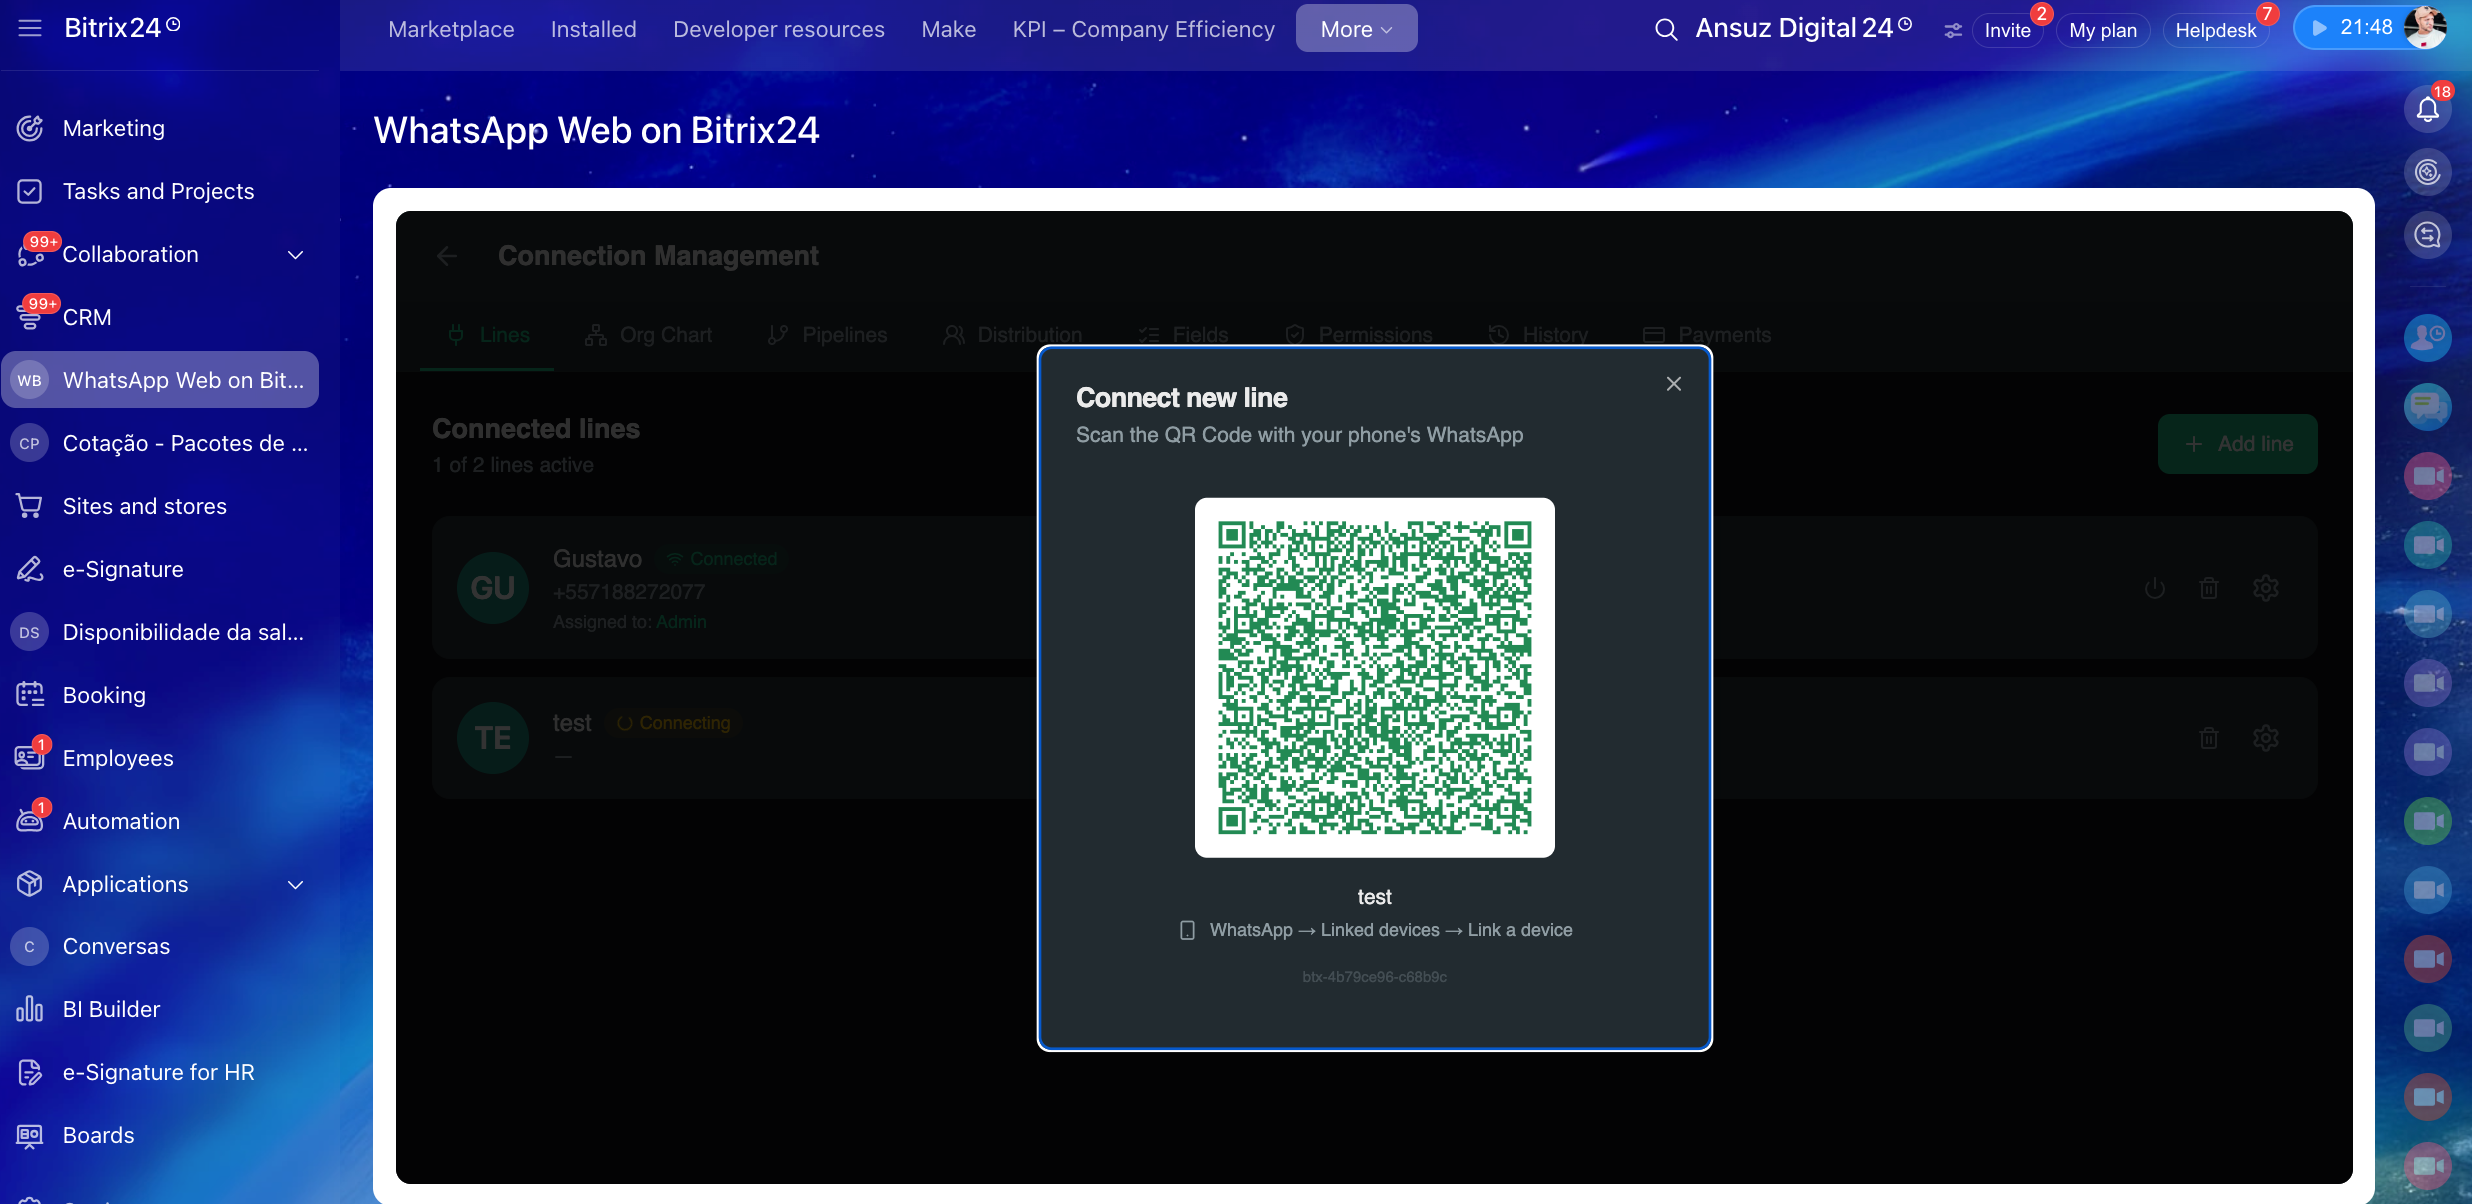Screen dimensions: 2472x1204
Task: Open Developer resources
Action: click(x=778, y=29)
